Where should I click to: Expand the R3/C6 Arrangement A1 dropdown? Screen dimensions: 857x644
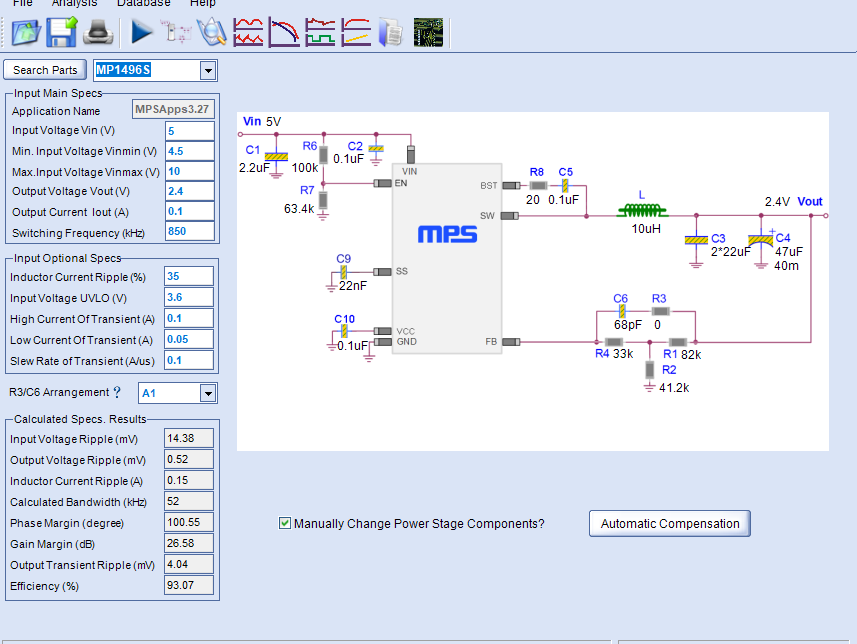pos(208,393)
